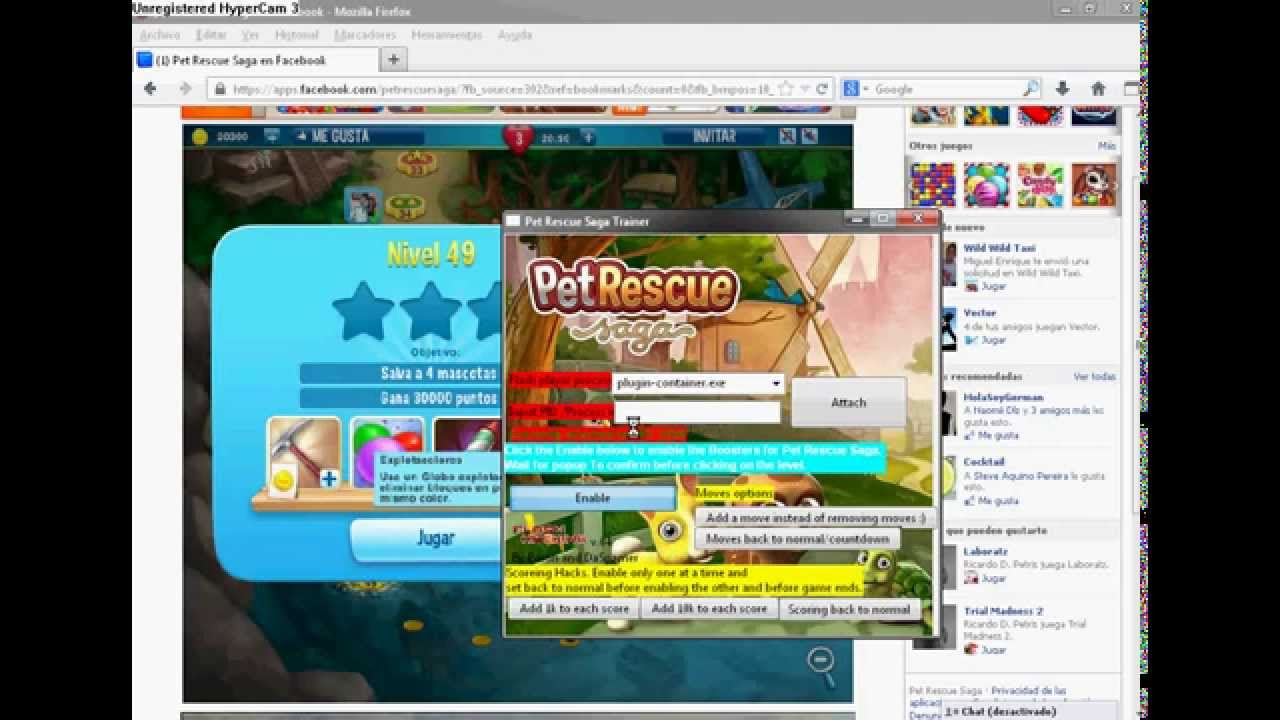
Task: Open the Cocktail page link
Action: (x=983, y=462)
